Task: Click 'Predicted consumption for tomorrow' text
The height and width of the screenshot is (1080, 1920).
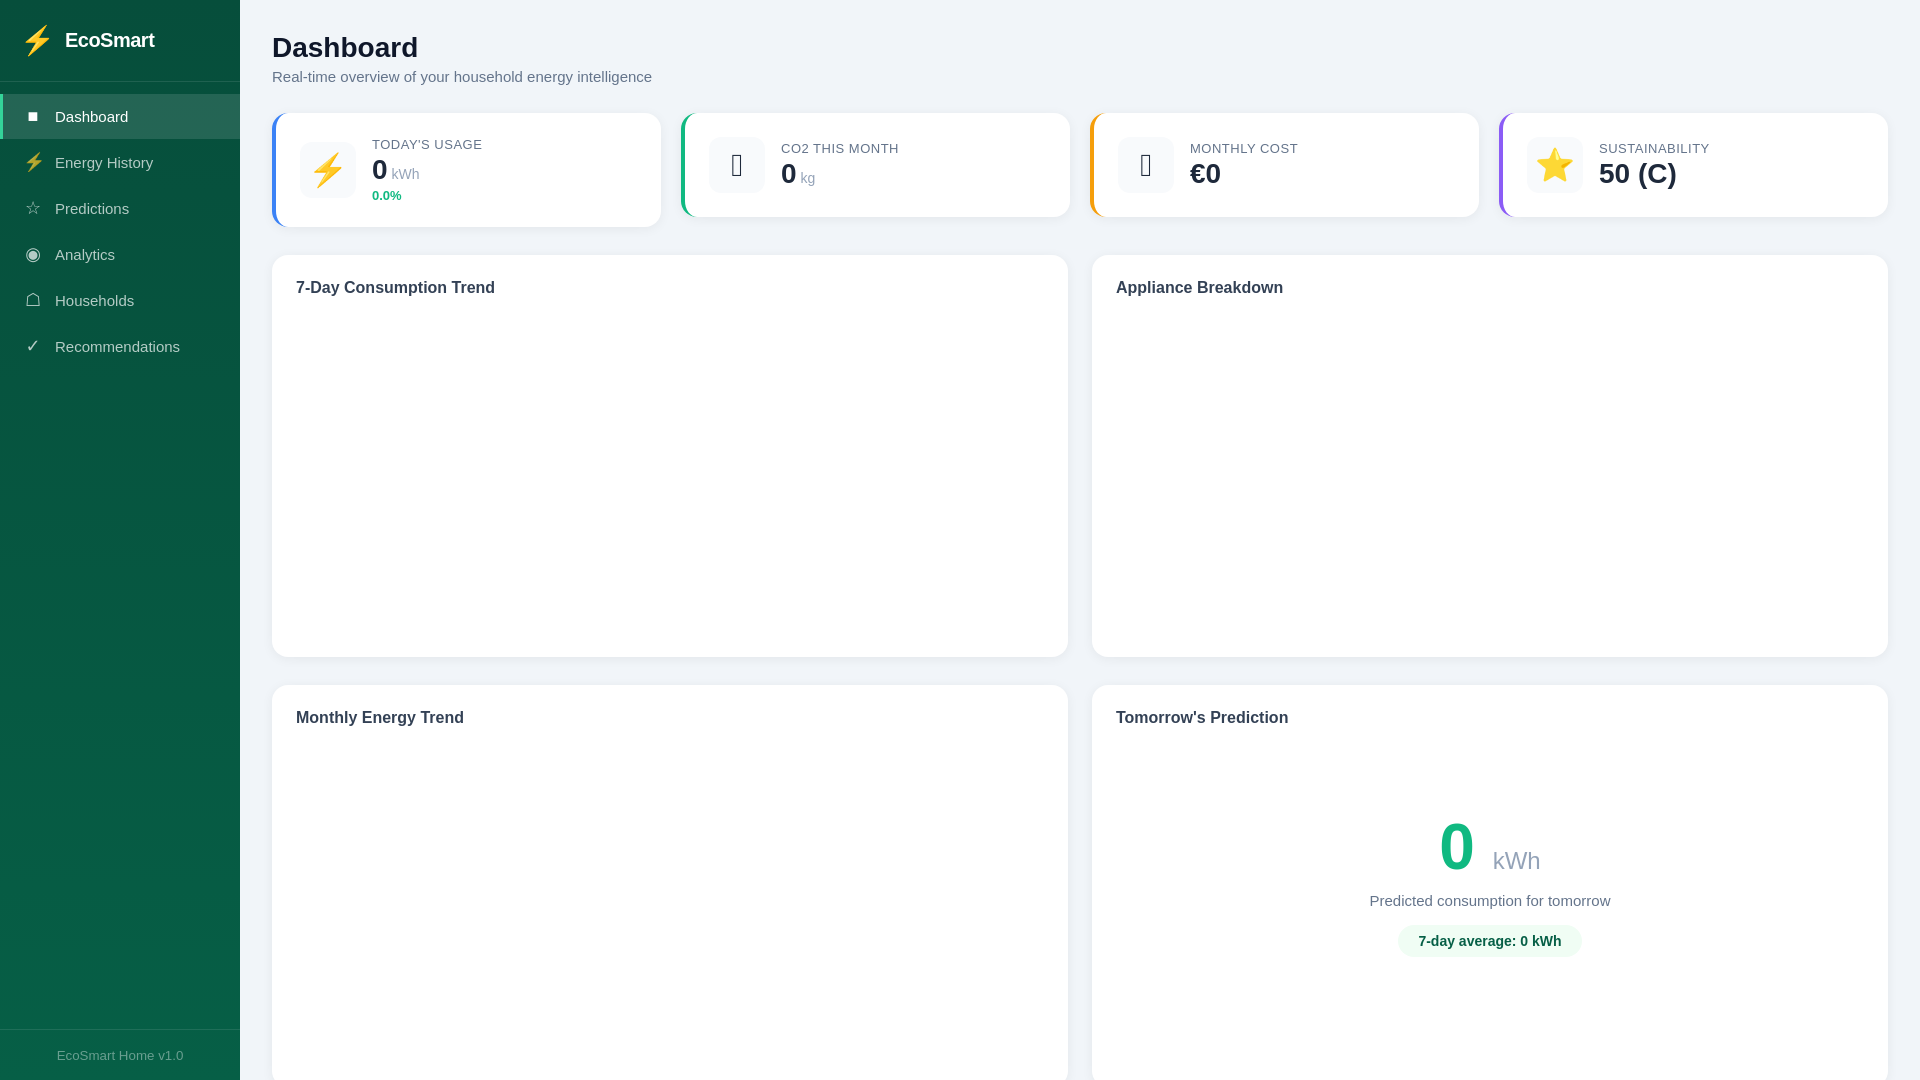Action: (x=1490, y=901)
